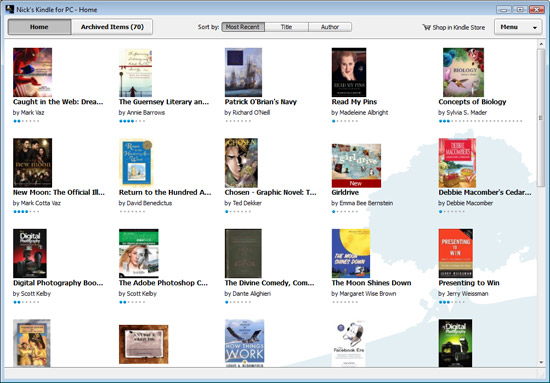Viewport: 550px width, 383px height.
Task: Switch to Archived Items (70) tab
Action: 112,27
